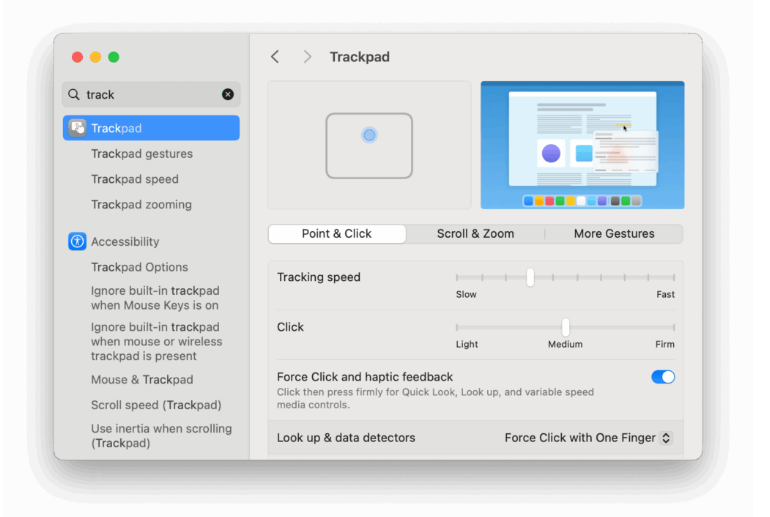
Task: Click the magnifying glass search icon
Action: 74,94
